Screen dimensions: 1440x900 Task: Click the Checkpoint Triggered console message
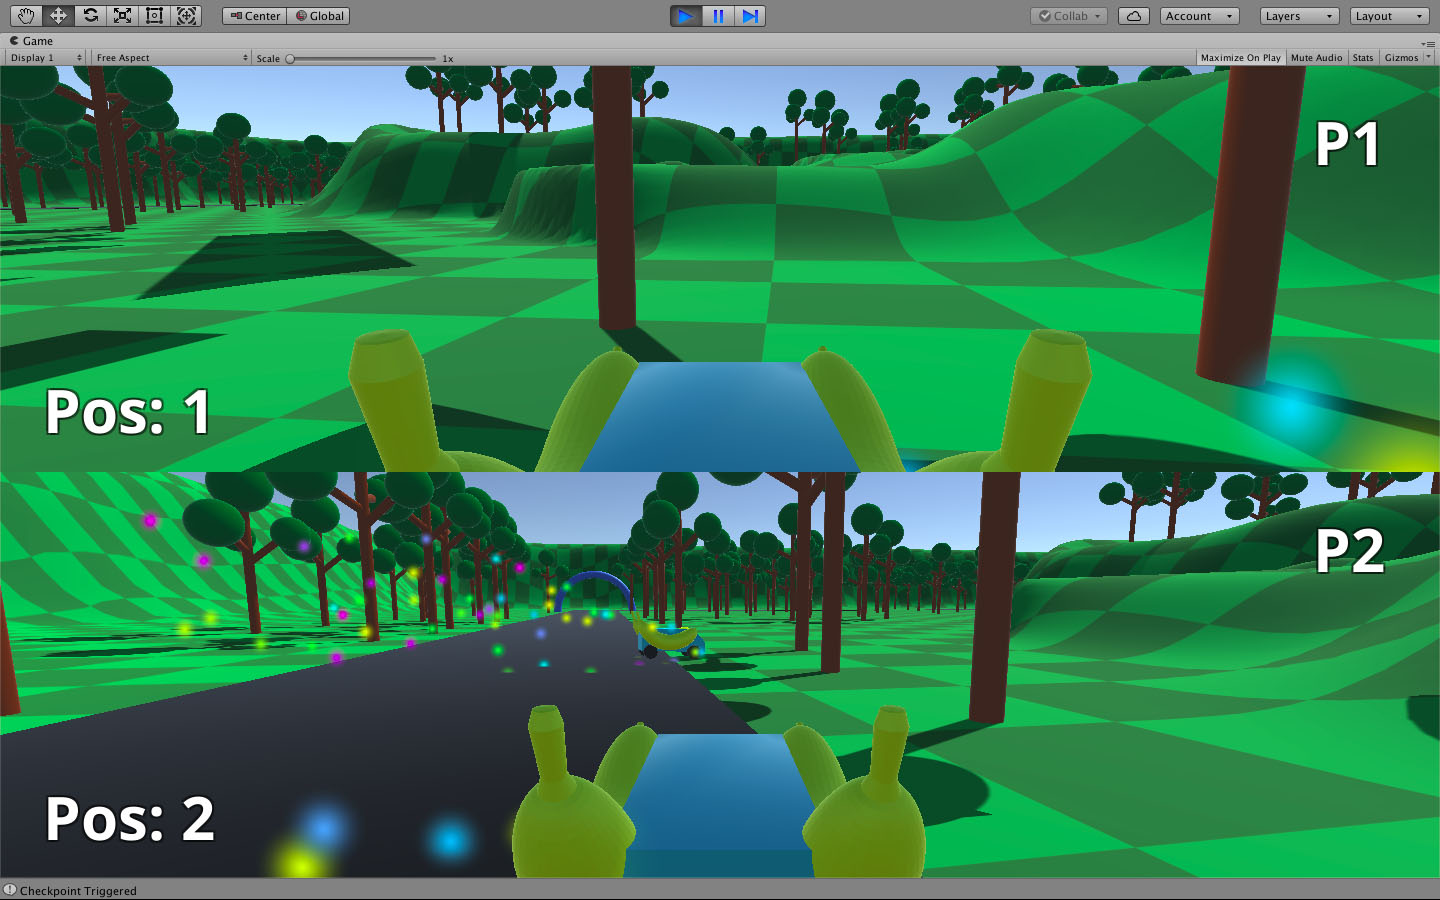pos(78,891)
